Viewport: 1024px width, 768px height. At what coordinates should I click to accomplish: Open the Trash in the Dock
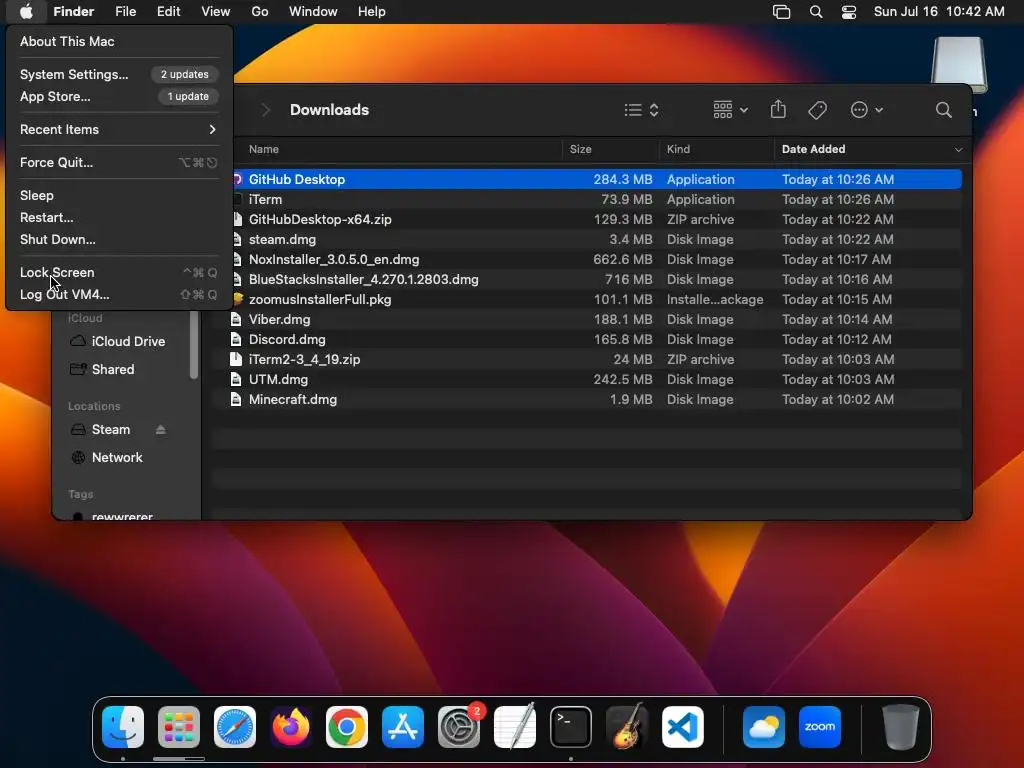[901, 727]
